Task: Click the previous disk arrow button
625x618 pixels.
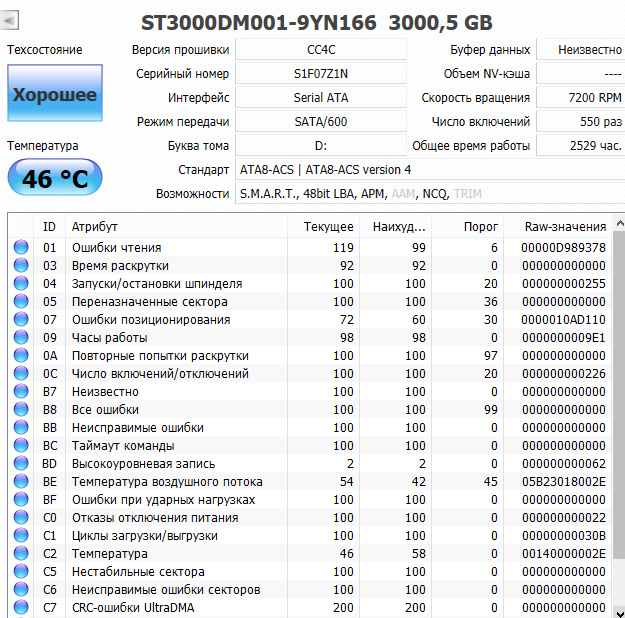Action: pyautogui.click(x=9, y=20)
